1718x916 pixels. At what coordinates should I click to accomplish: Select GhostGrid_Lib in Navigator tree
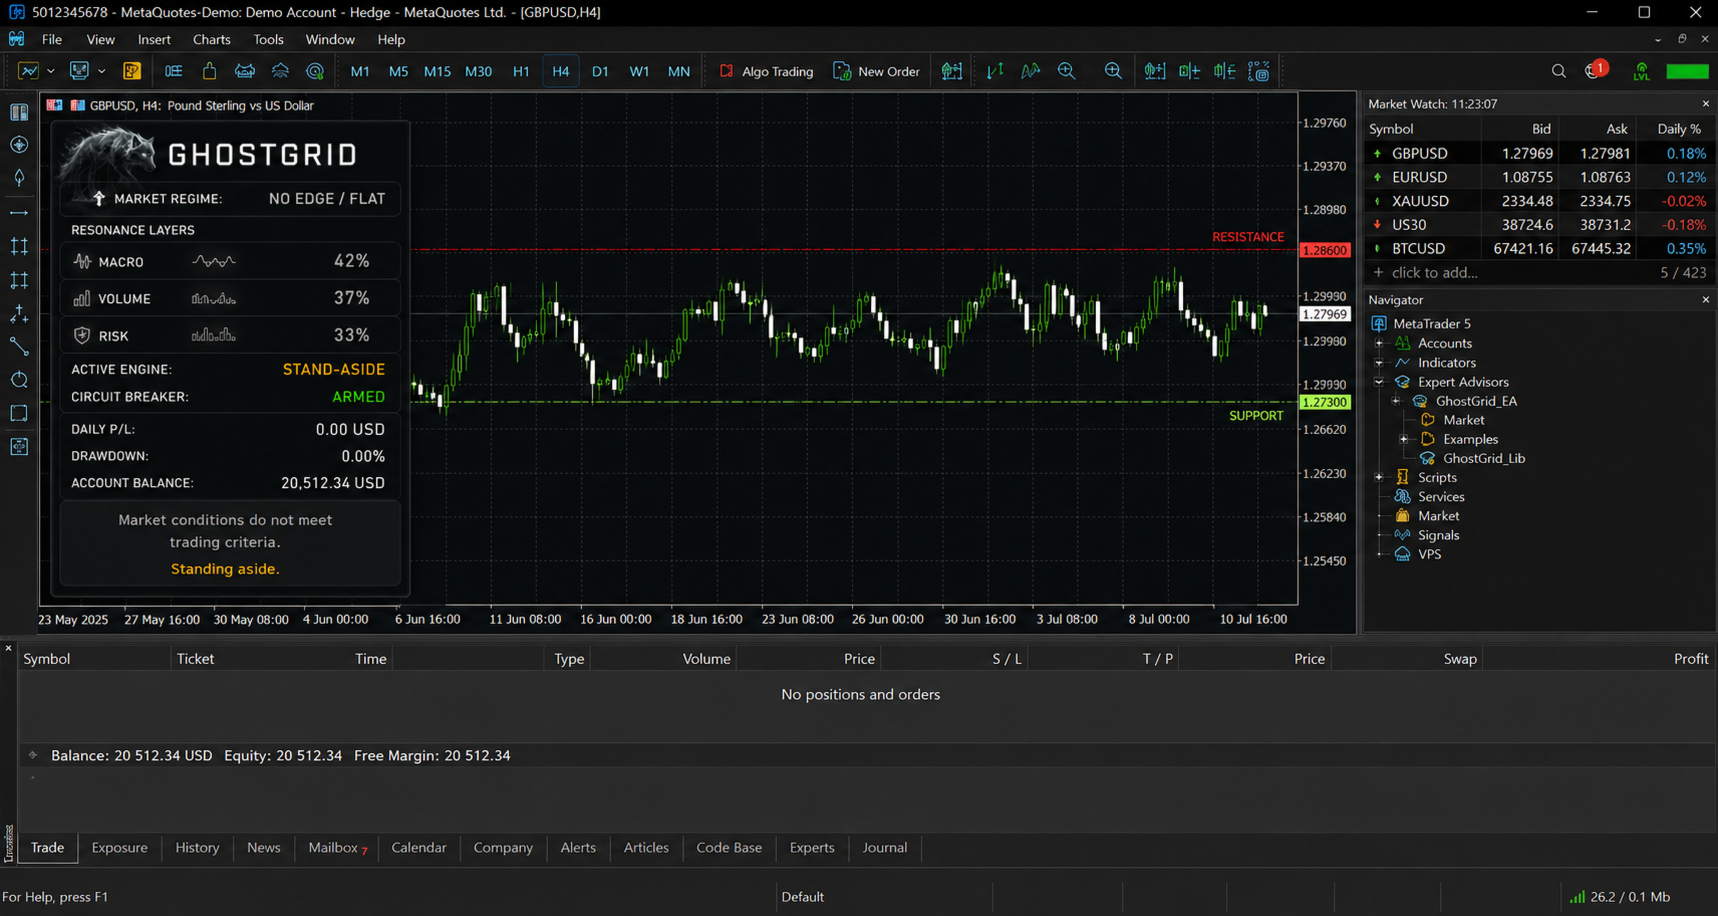tap(1483, 458)
